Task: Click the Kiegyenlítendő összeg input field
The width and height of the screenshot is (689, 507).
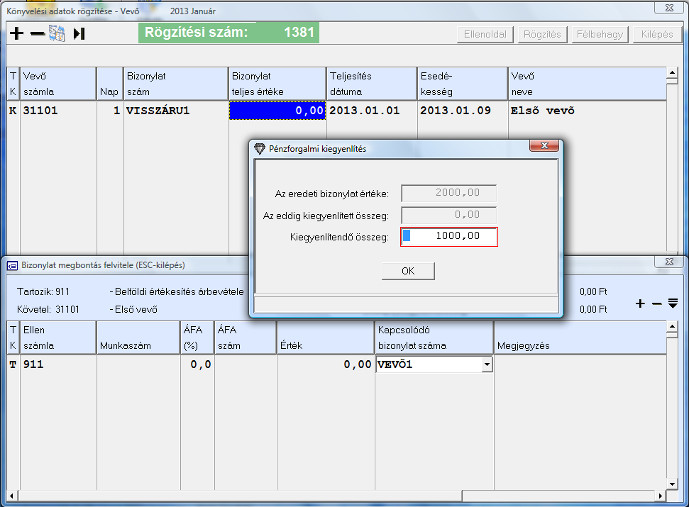Action: (x=449, y=237)
